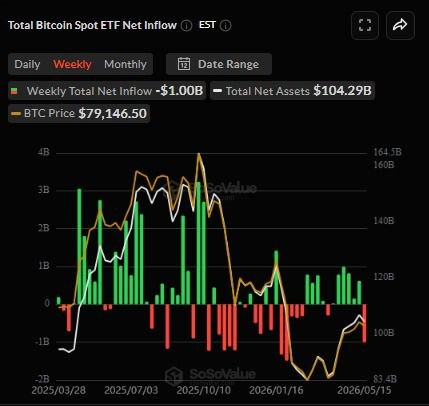
Task: Click the chart title Total Bitcoin Spot ETF Net Inflow
Action: click(x=92, y=25)
